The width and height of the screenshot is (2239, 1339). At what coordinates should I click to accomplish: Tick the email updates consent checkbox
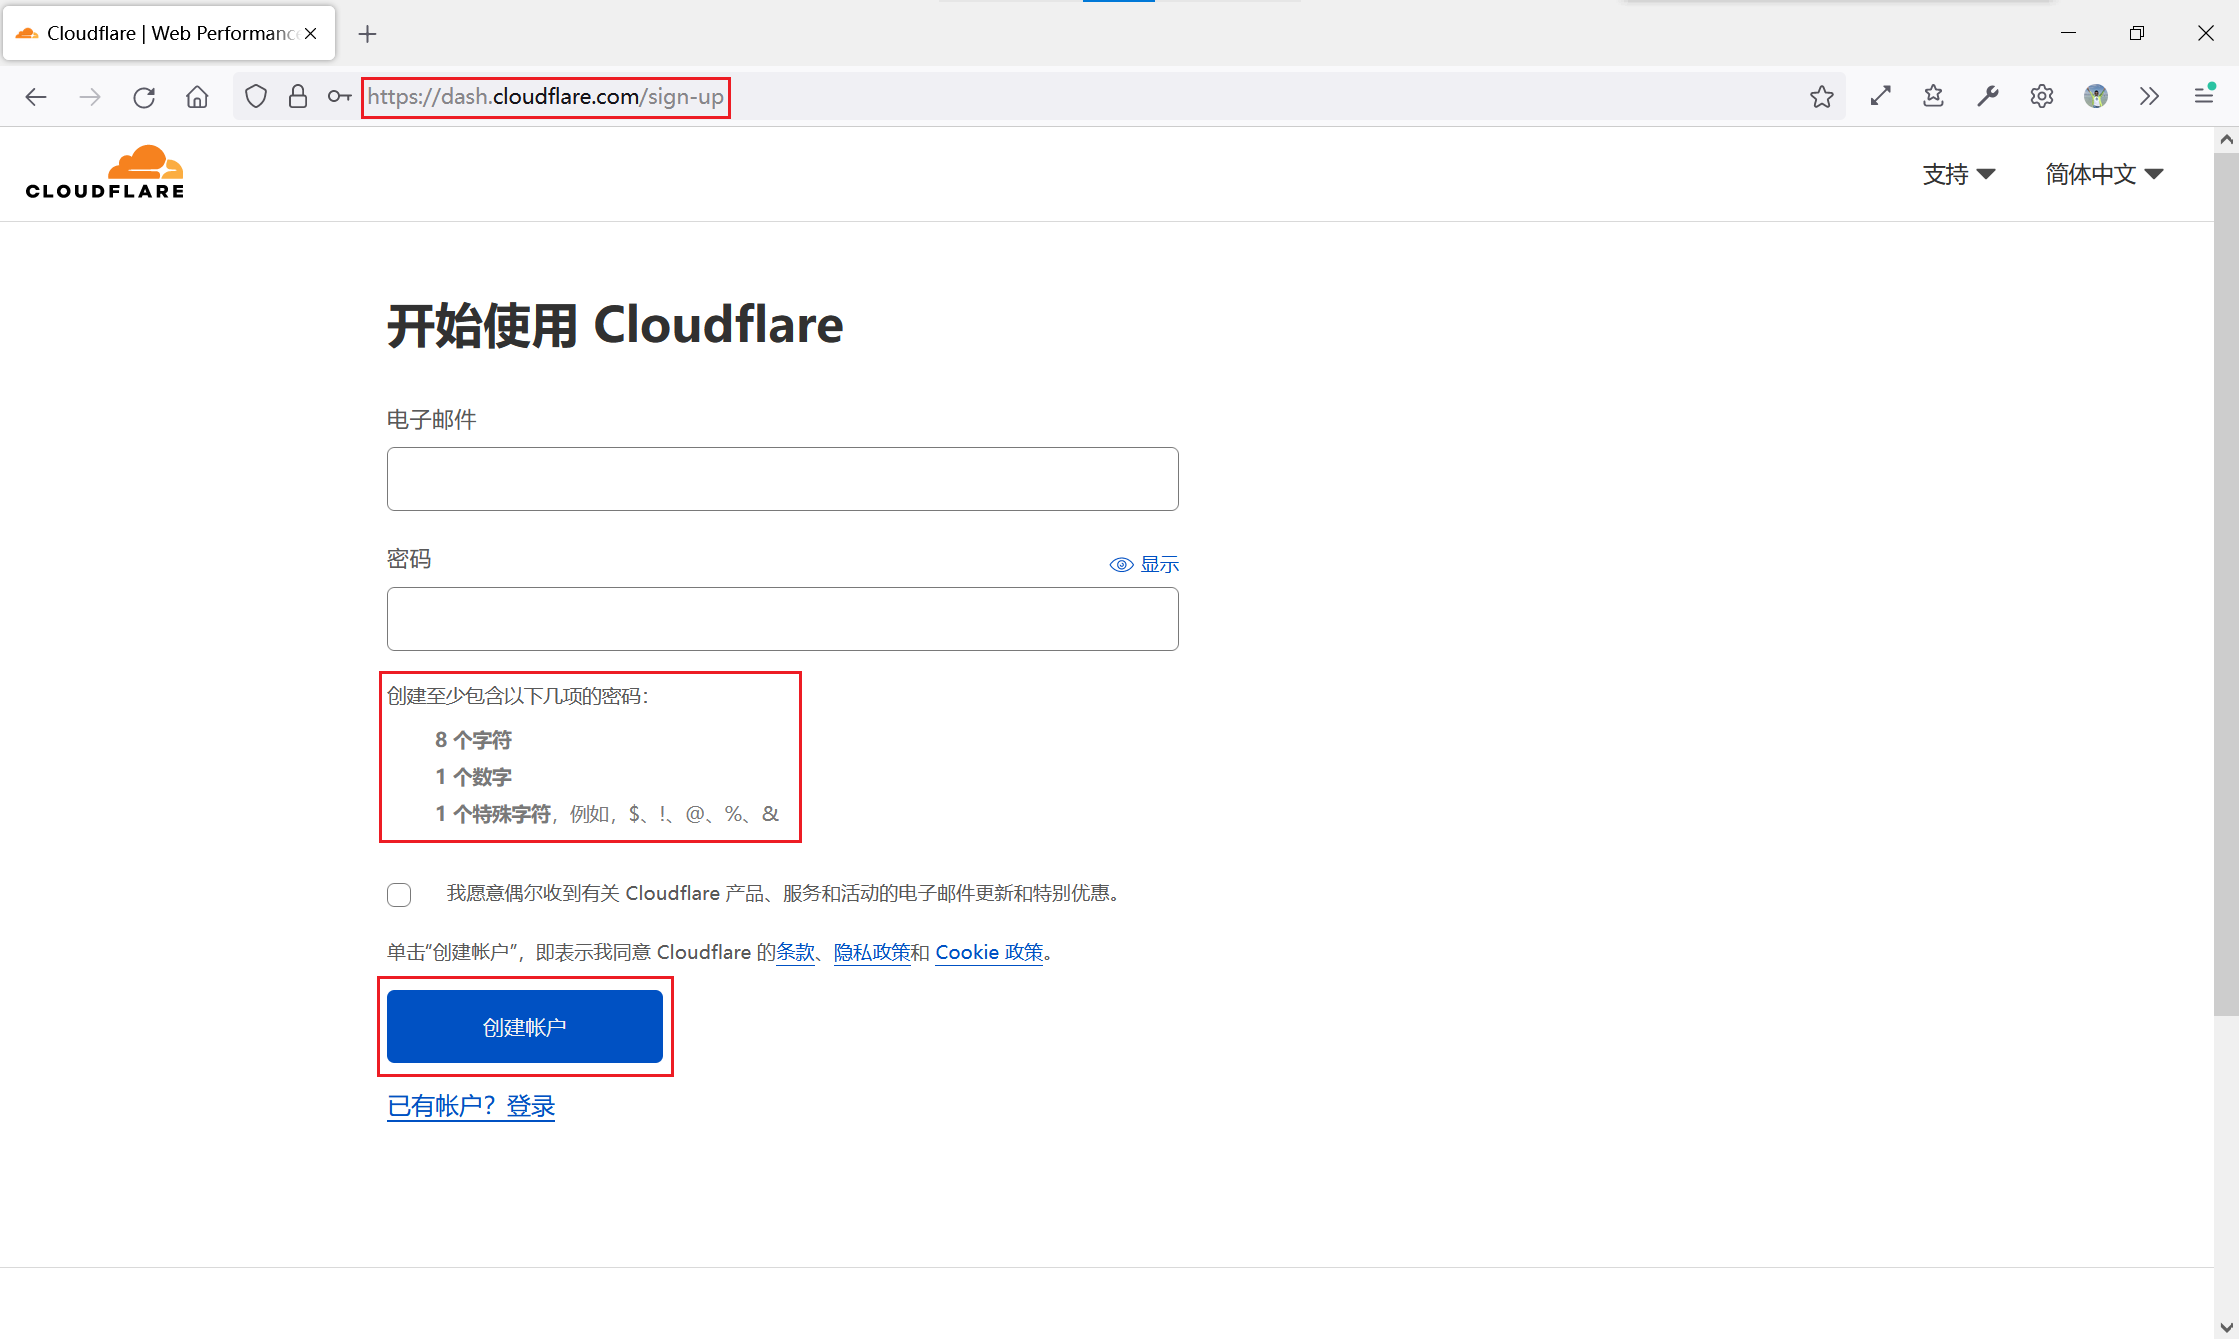399,894
